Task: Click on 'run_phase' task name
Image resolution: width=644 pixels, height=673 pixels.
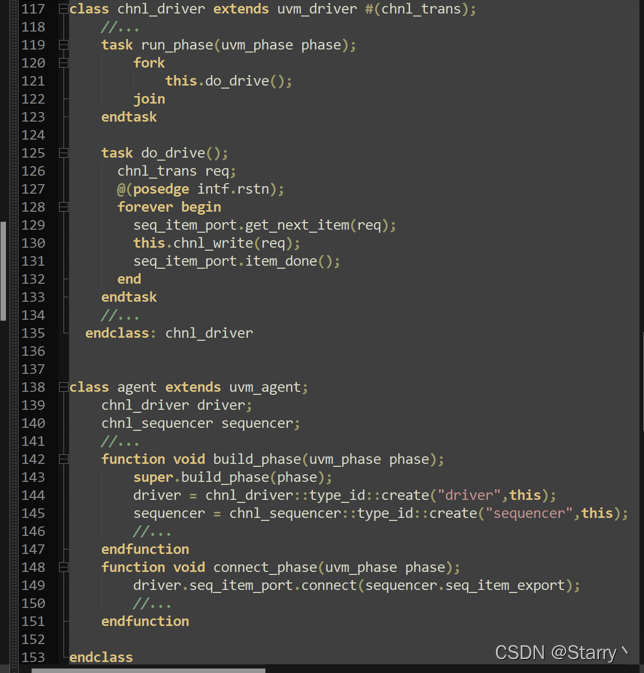Action: (177, 45)
